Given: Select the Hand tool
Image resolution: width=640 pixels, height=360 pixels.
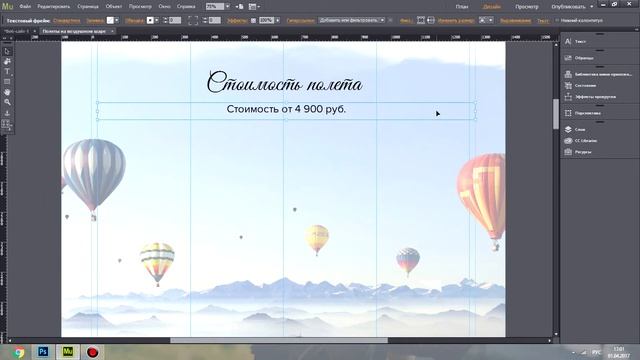Looking at the screenshot, I should pos(7,92).
